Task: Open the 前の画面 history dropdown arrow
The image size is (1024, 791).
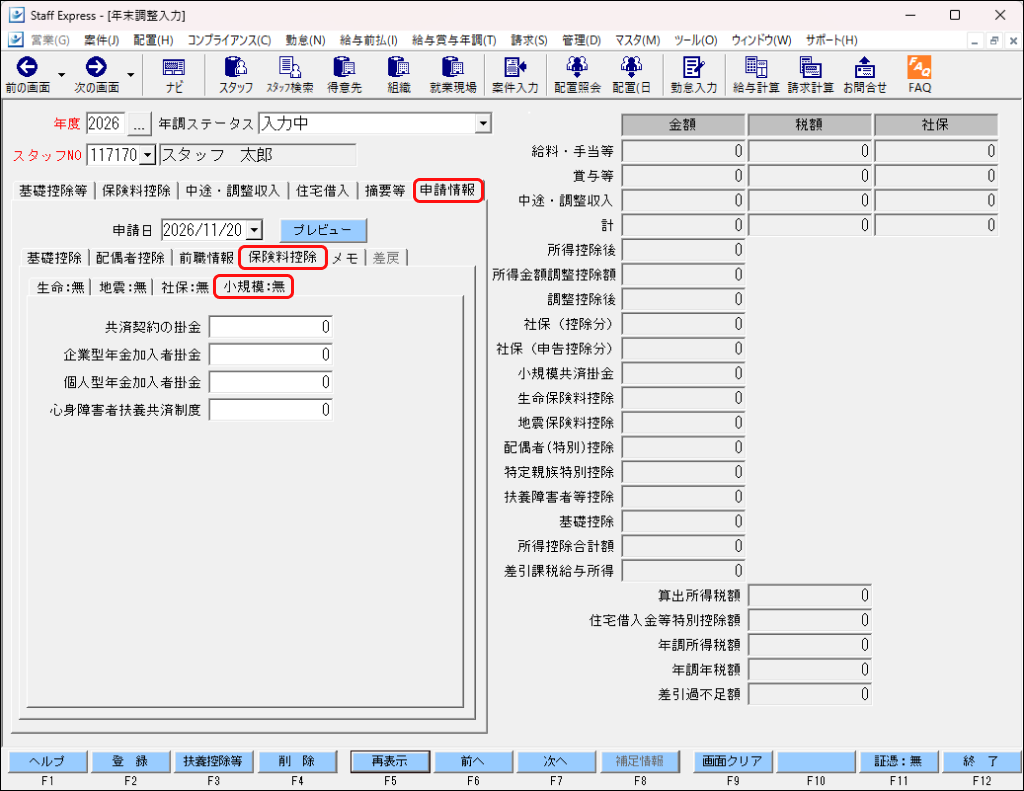Action: point(61,74)
